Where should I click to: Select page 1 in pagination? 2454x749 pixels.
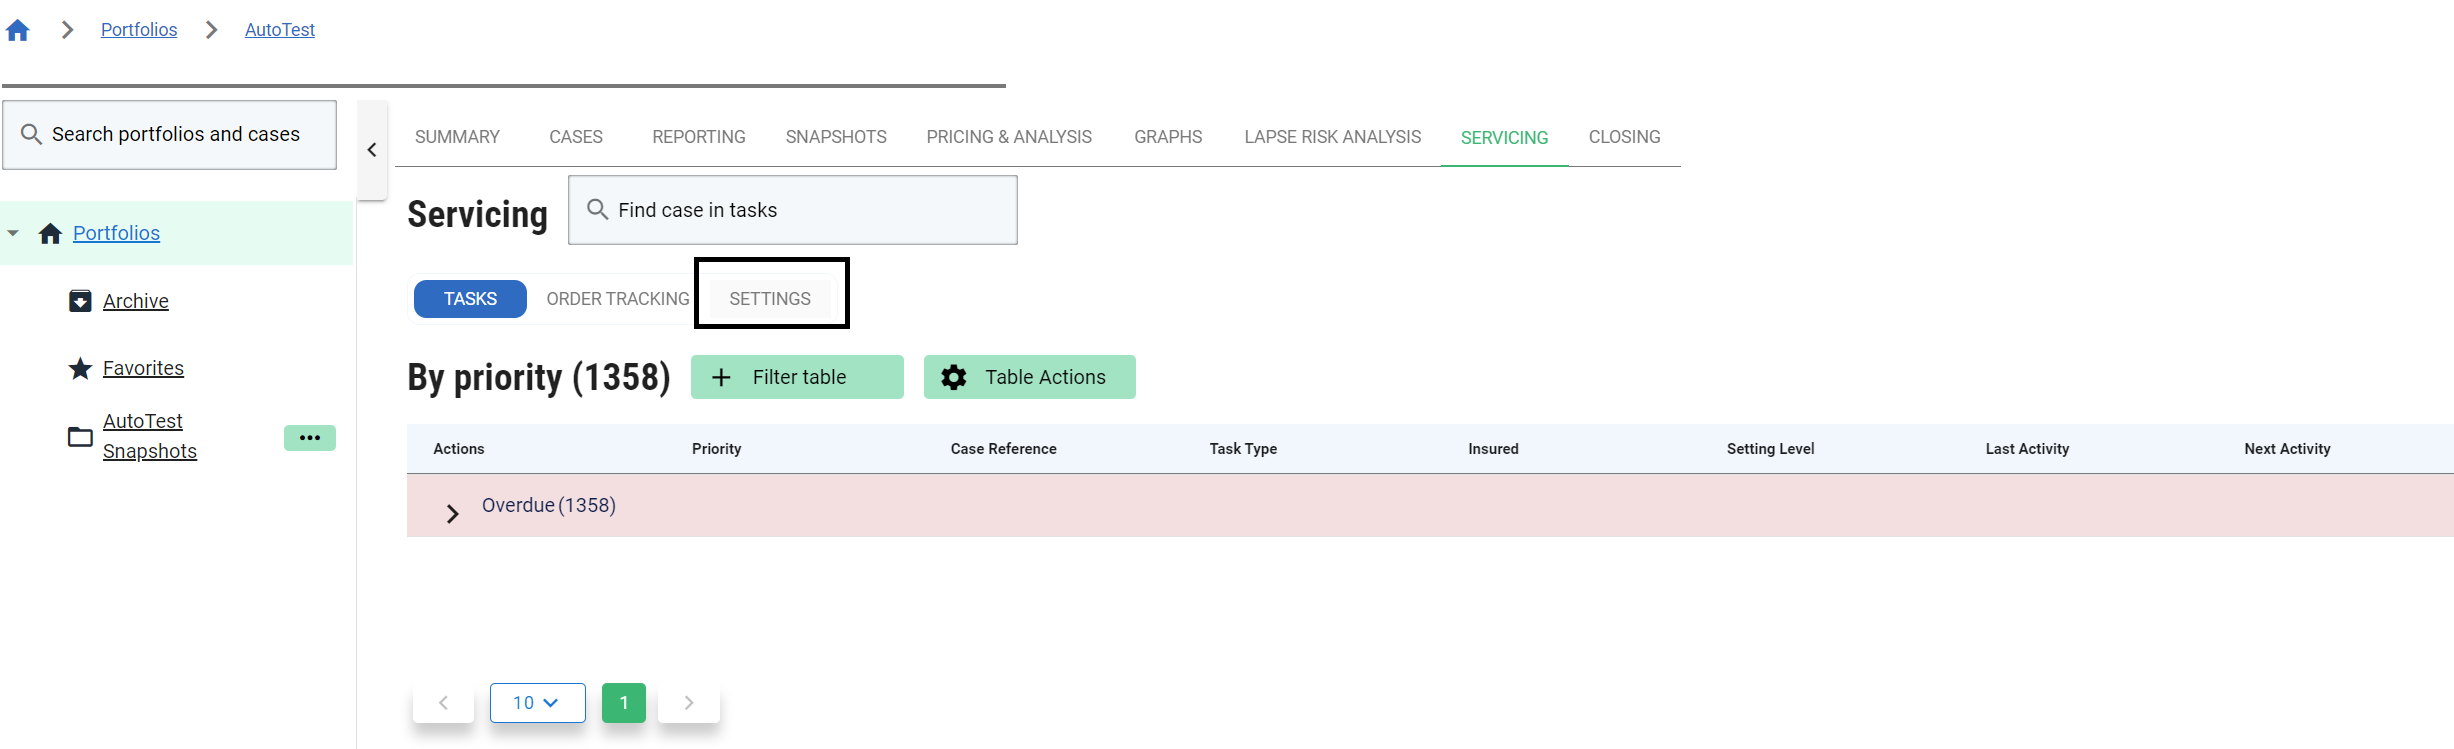[624, 703]
